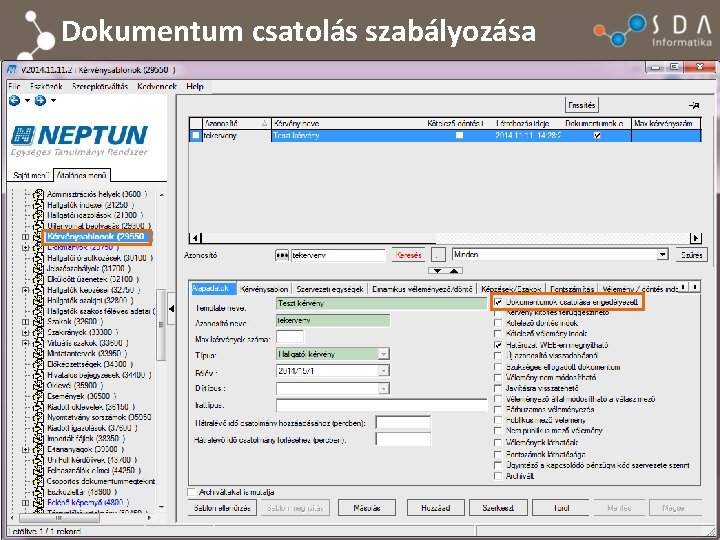
Task: Click the Virtuális szakok node icon
Action: pos(39,343)
